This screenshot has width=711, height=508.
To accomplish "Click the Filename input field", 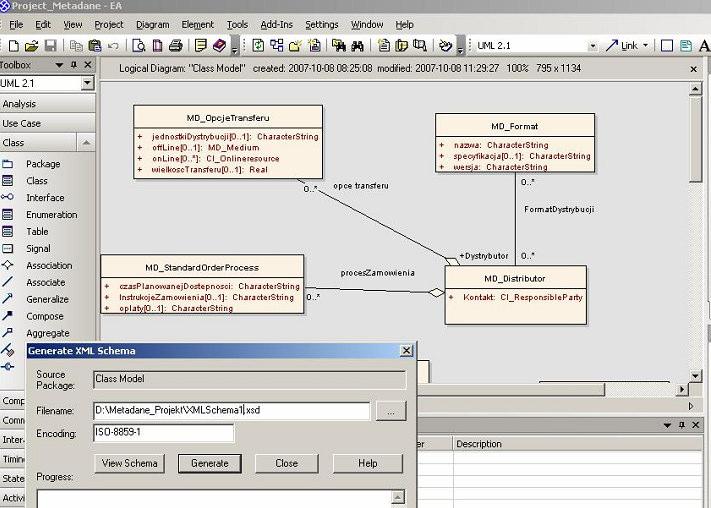I will coord(231,410).
